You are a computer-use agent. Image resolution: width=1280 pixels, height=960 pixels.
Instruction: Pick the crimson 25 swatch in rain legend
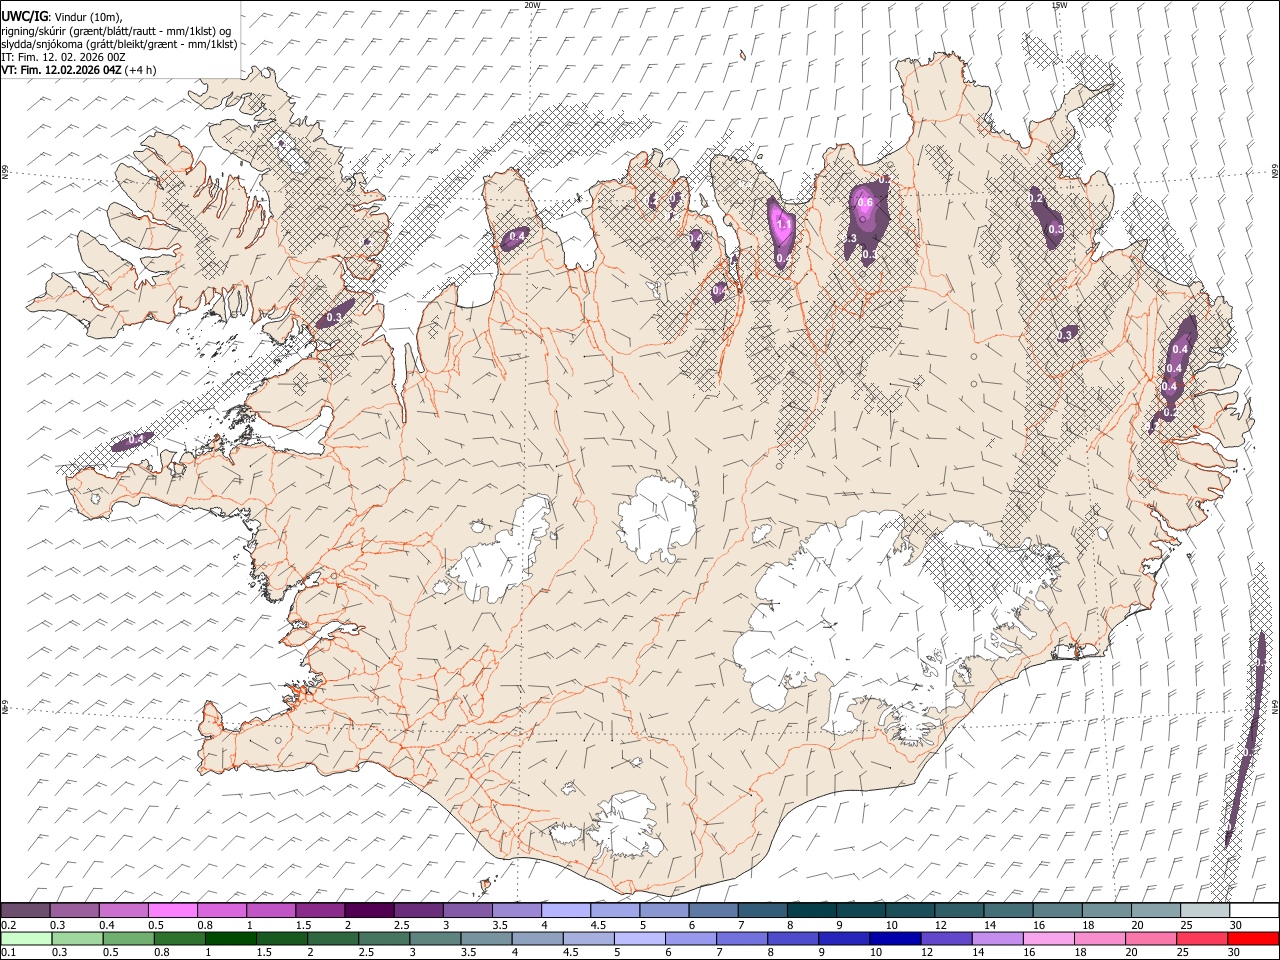[1201, 939]
